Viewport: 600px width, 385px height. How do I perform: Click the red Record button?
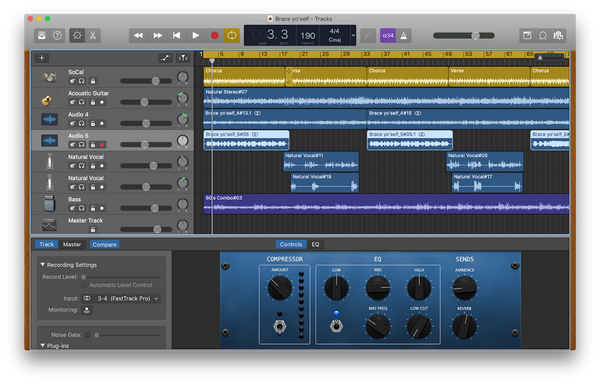[214, 36]
